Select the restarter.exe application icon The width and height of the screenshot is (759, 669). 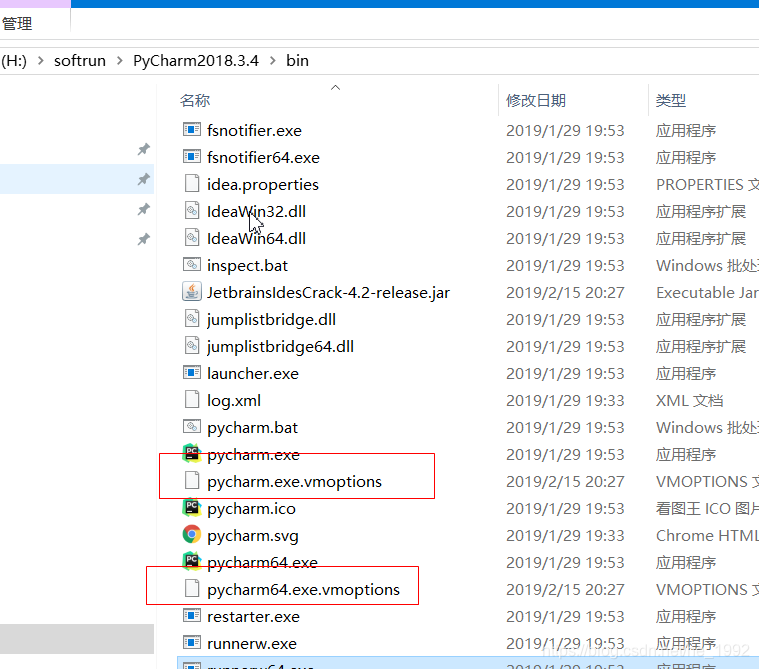tap(192, 616)
